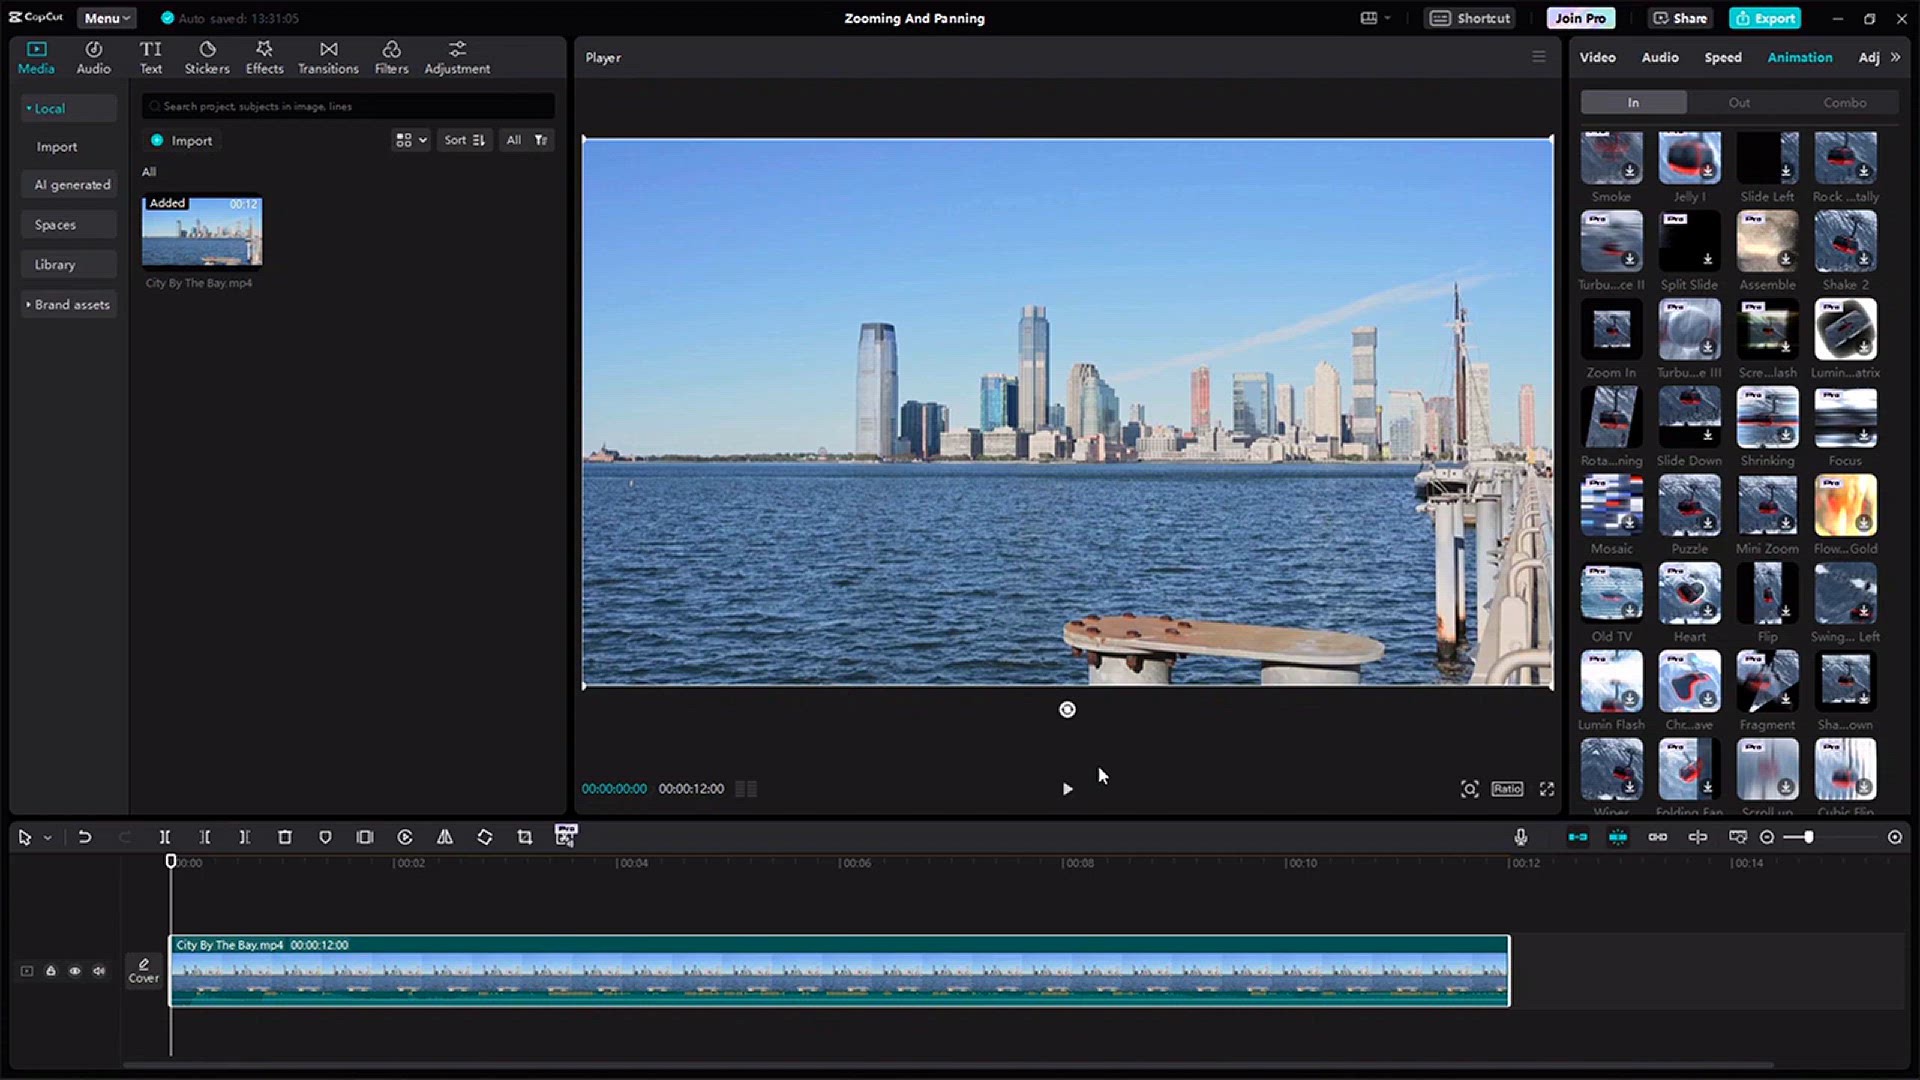Mute the track with speaker icon
1920x1080 pixels.
99,971
